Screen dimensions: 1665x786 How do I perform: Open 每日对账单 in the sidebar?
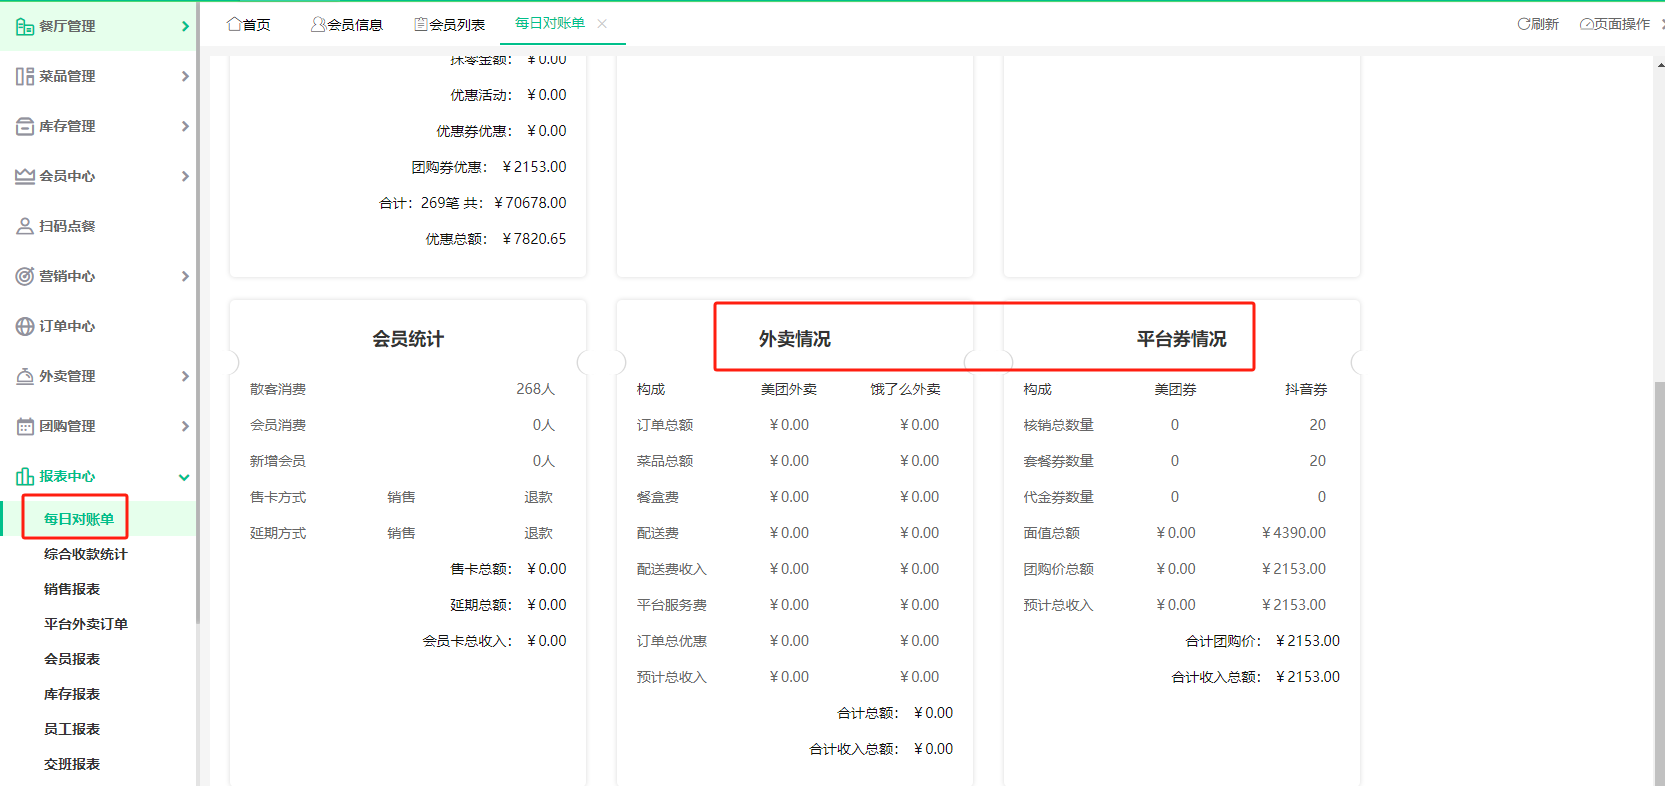(79, 519)
